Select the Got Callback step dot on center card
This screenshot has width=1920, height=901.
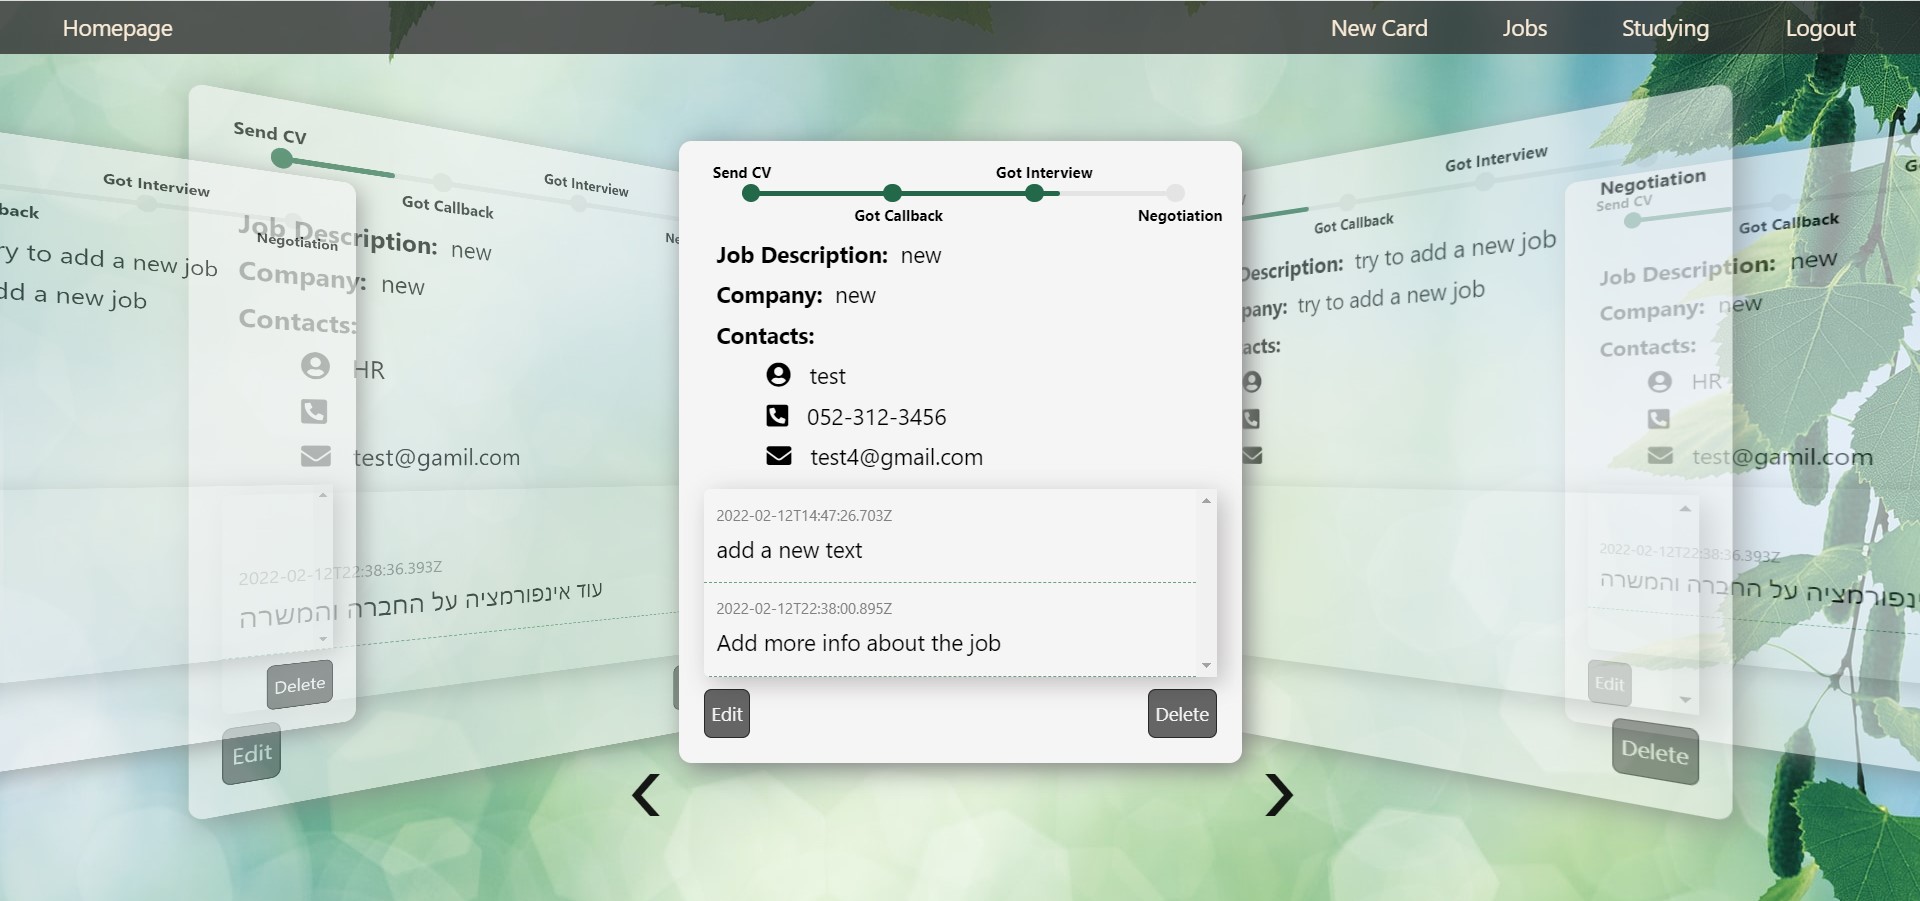[893, 193]
